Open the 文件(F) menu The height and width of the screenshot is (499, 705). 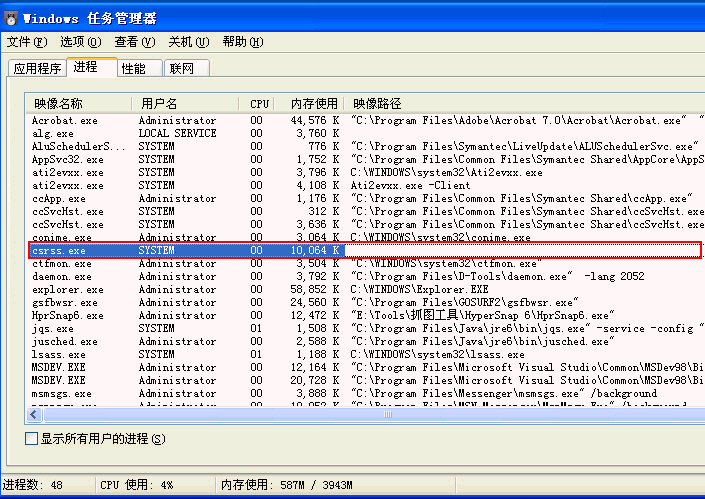point(27,42)
